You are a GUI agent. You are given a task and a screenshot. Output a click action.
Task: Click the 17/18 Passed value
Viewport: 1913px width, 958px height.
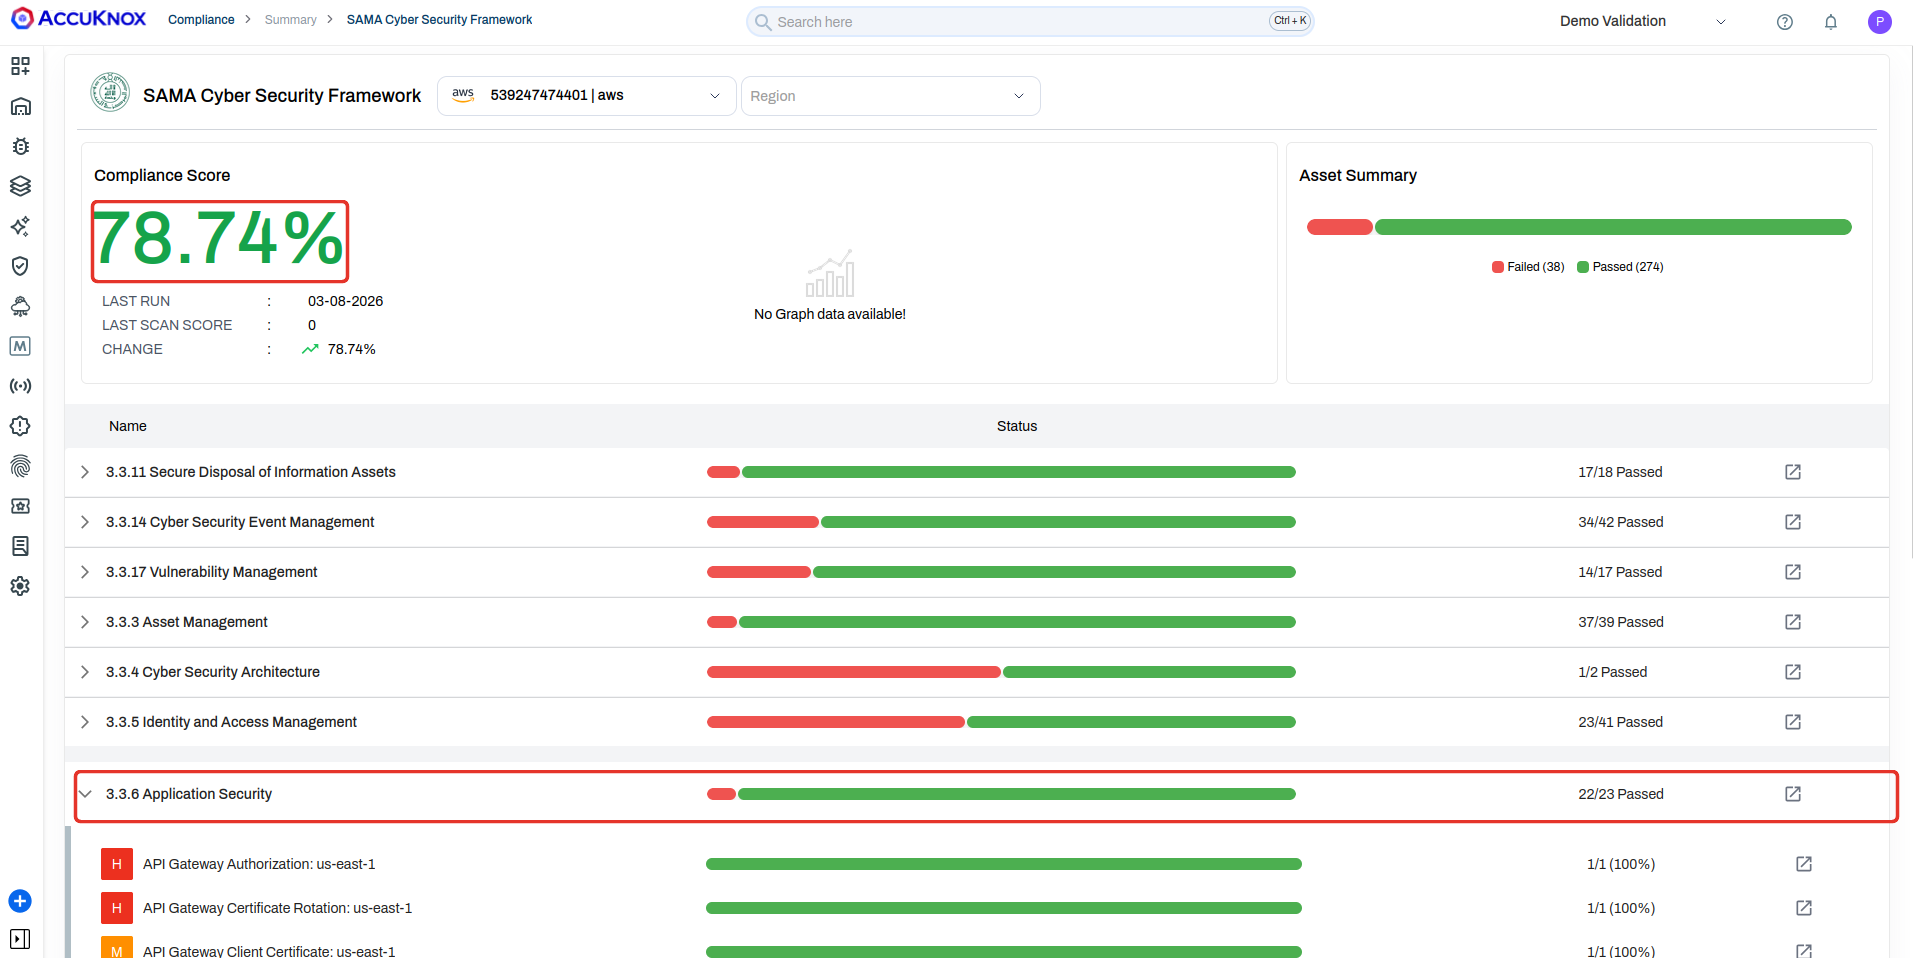tap(1620, 472)
